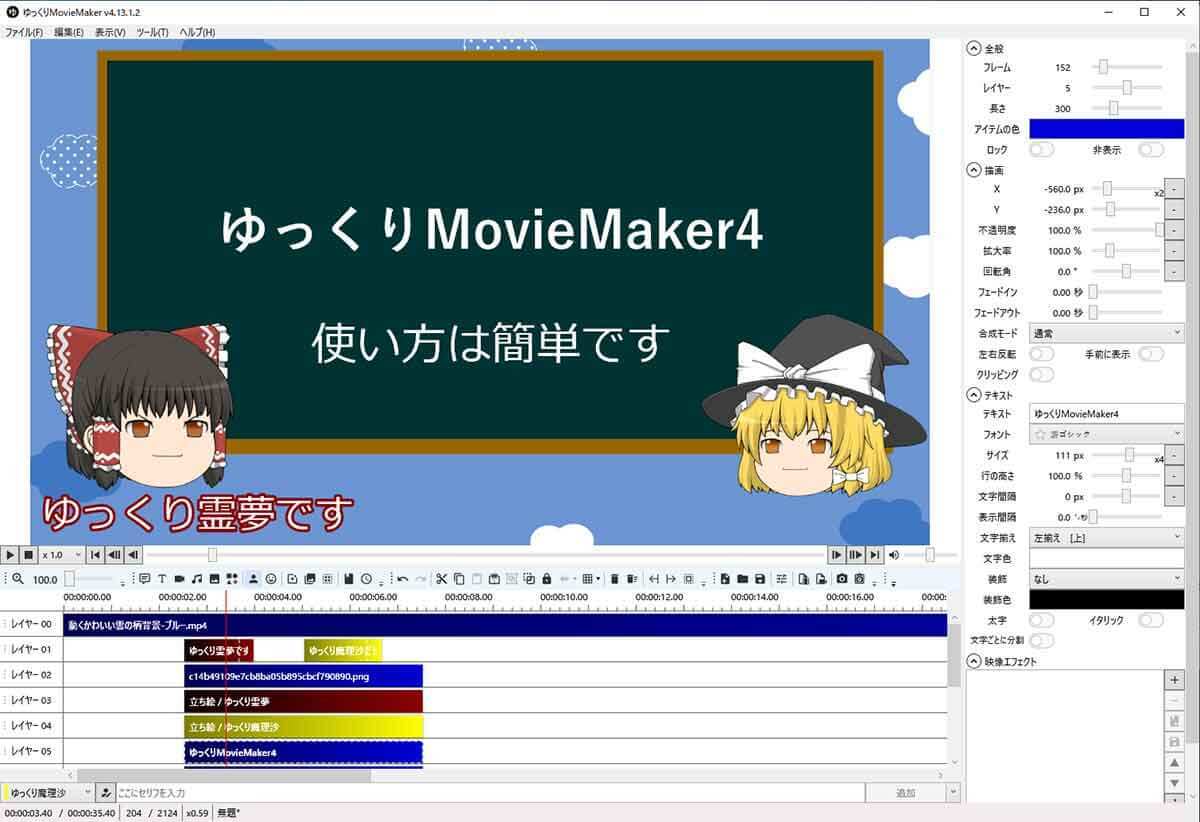Open the ヘルプ(H) menu

tap(197, 32)
